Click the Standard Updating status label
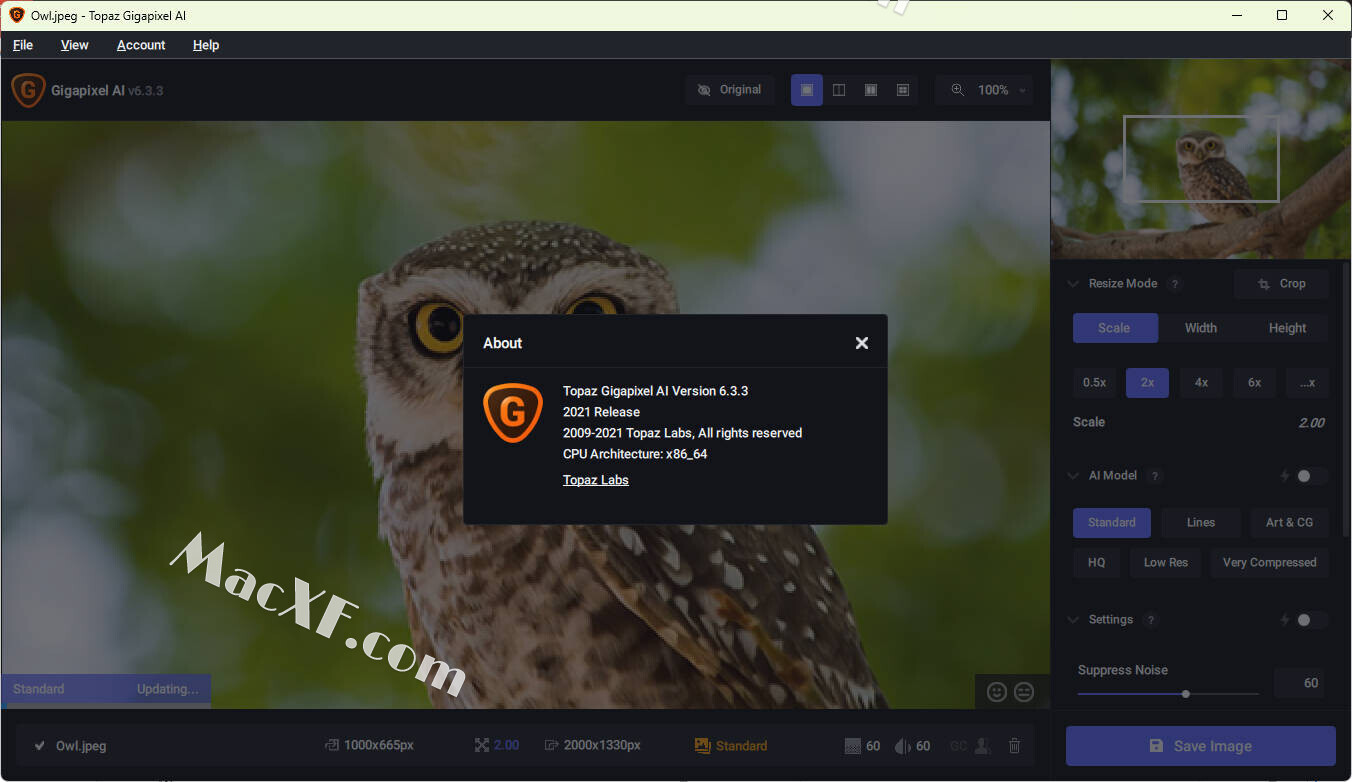Viewport: 1352px width, 782px height. click(x=105, y=689)
